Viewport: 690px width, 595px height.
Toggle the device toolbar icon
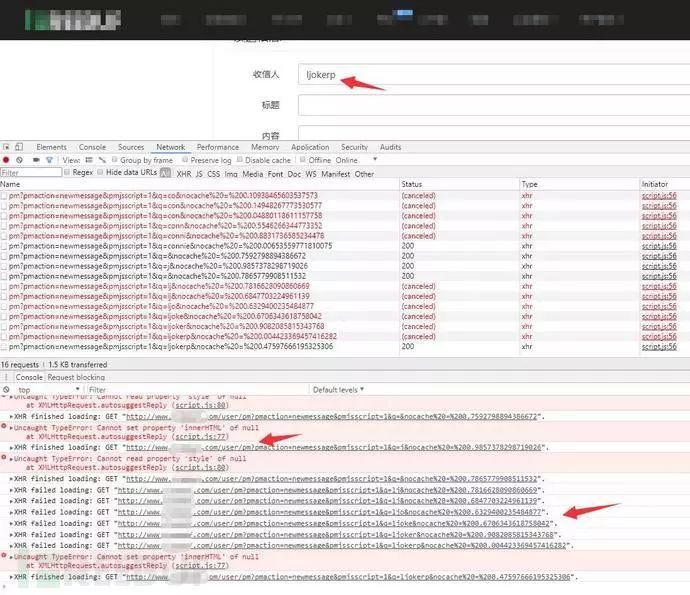pos(21,147)
